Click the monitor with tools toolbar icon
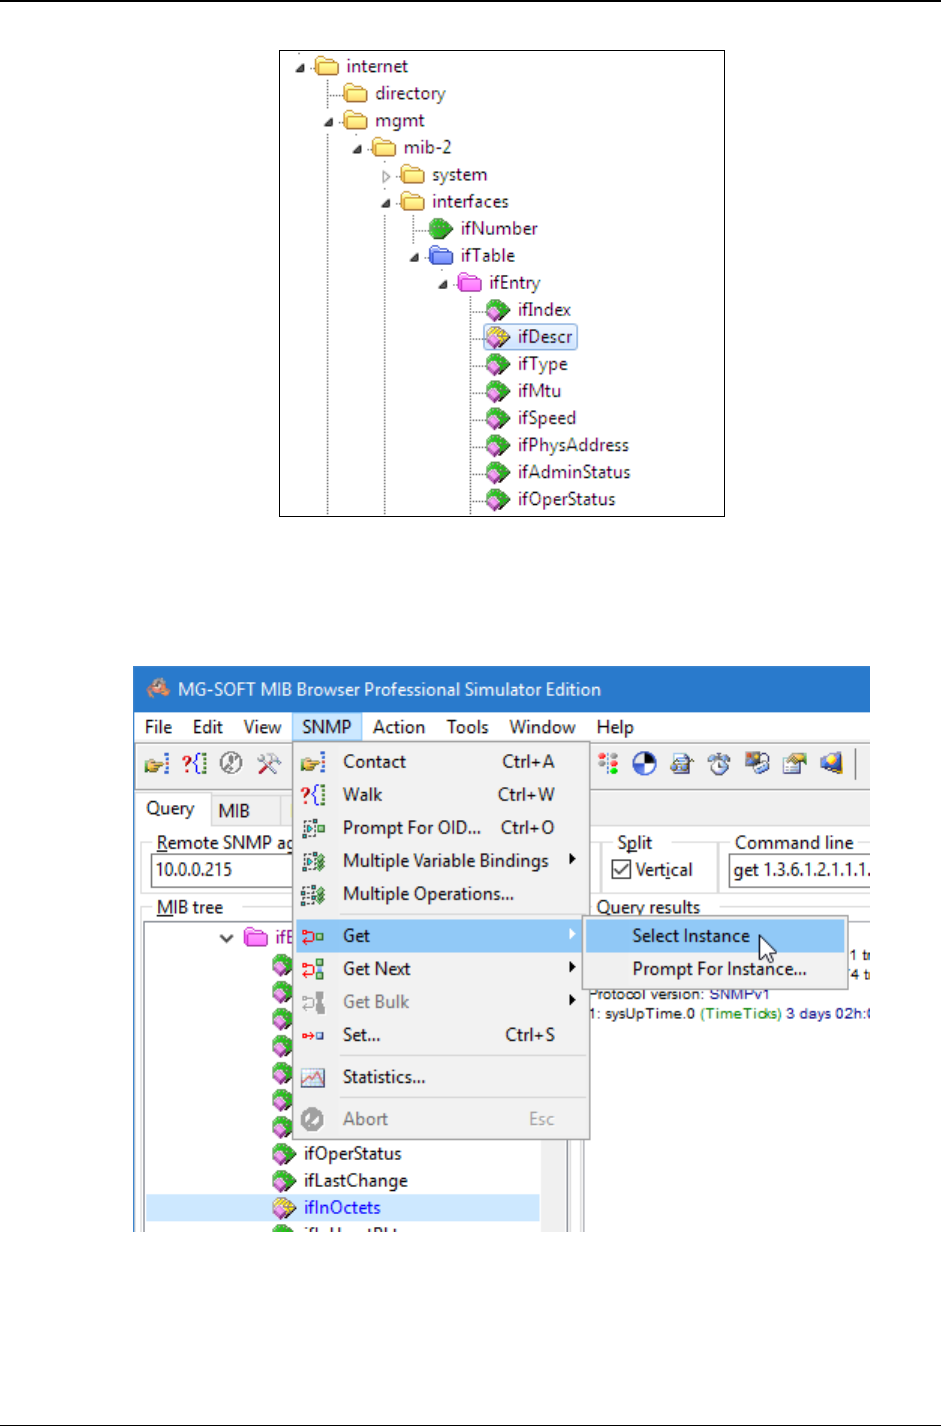 click(x=757, y=764)
